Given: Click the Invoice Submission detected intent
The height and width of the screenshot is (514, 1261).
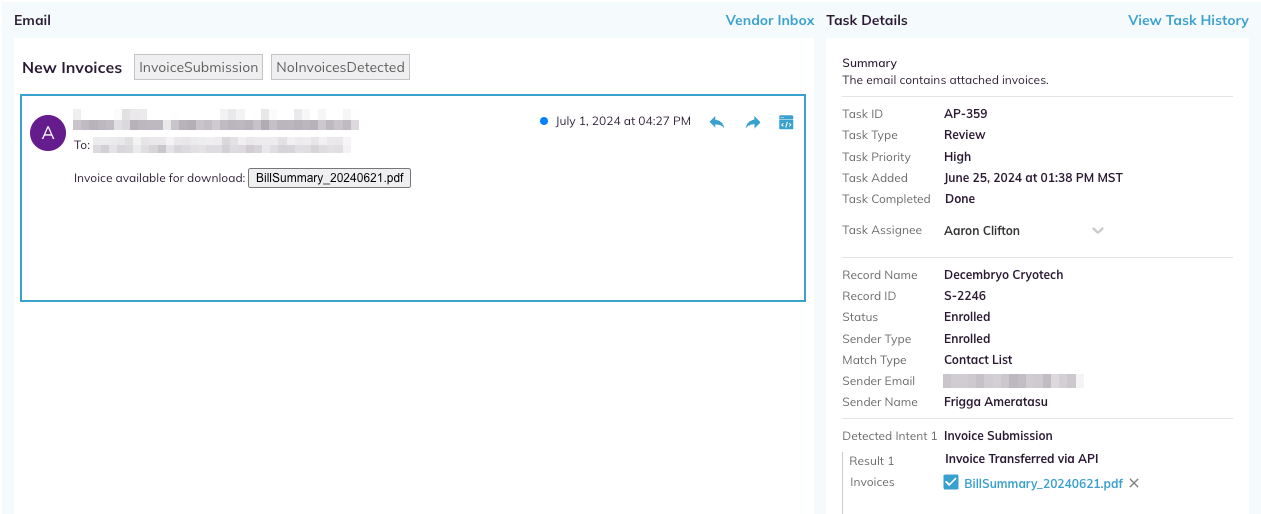Looking at the screenshot, I should point(998,436).
